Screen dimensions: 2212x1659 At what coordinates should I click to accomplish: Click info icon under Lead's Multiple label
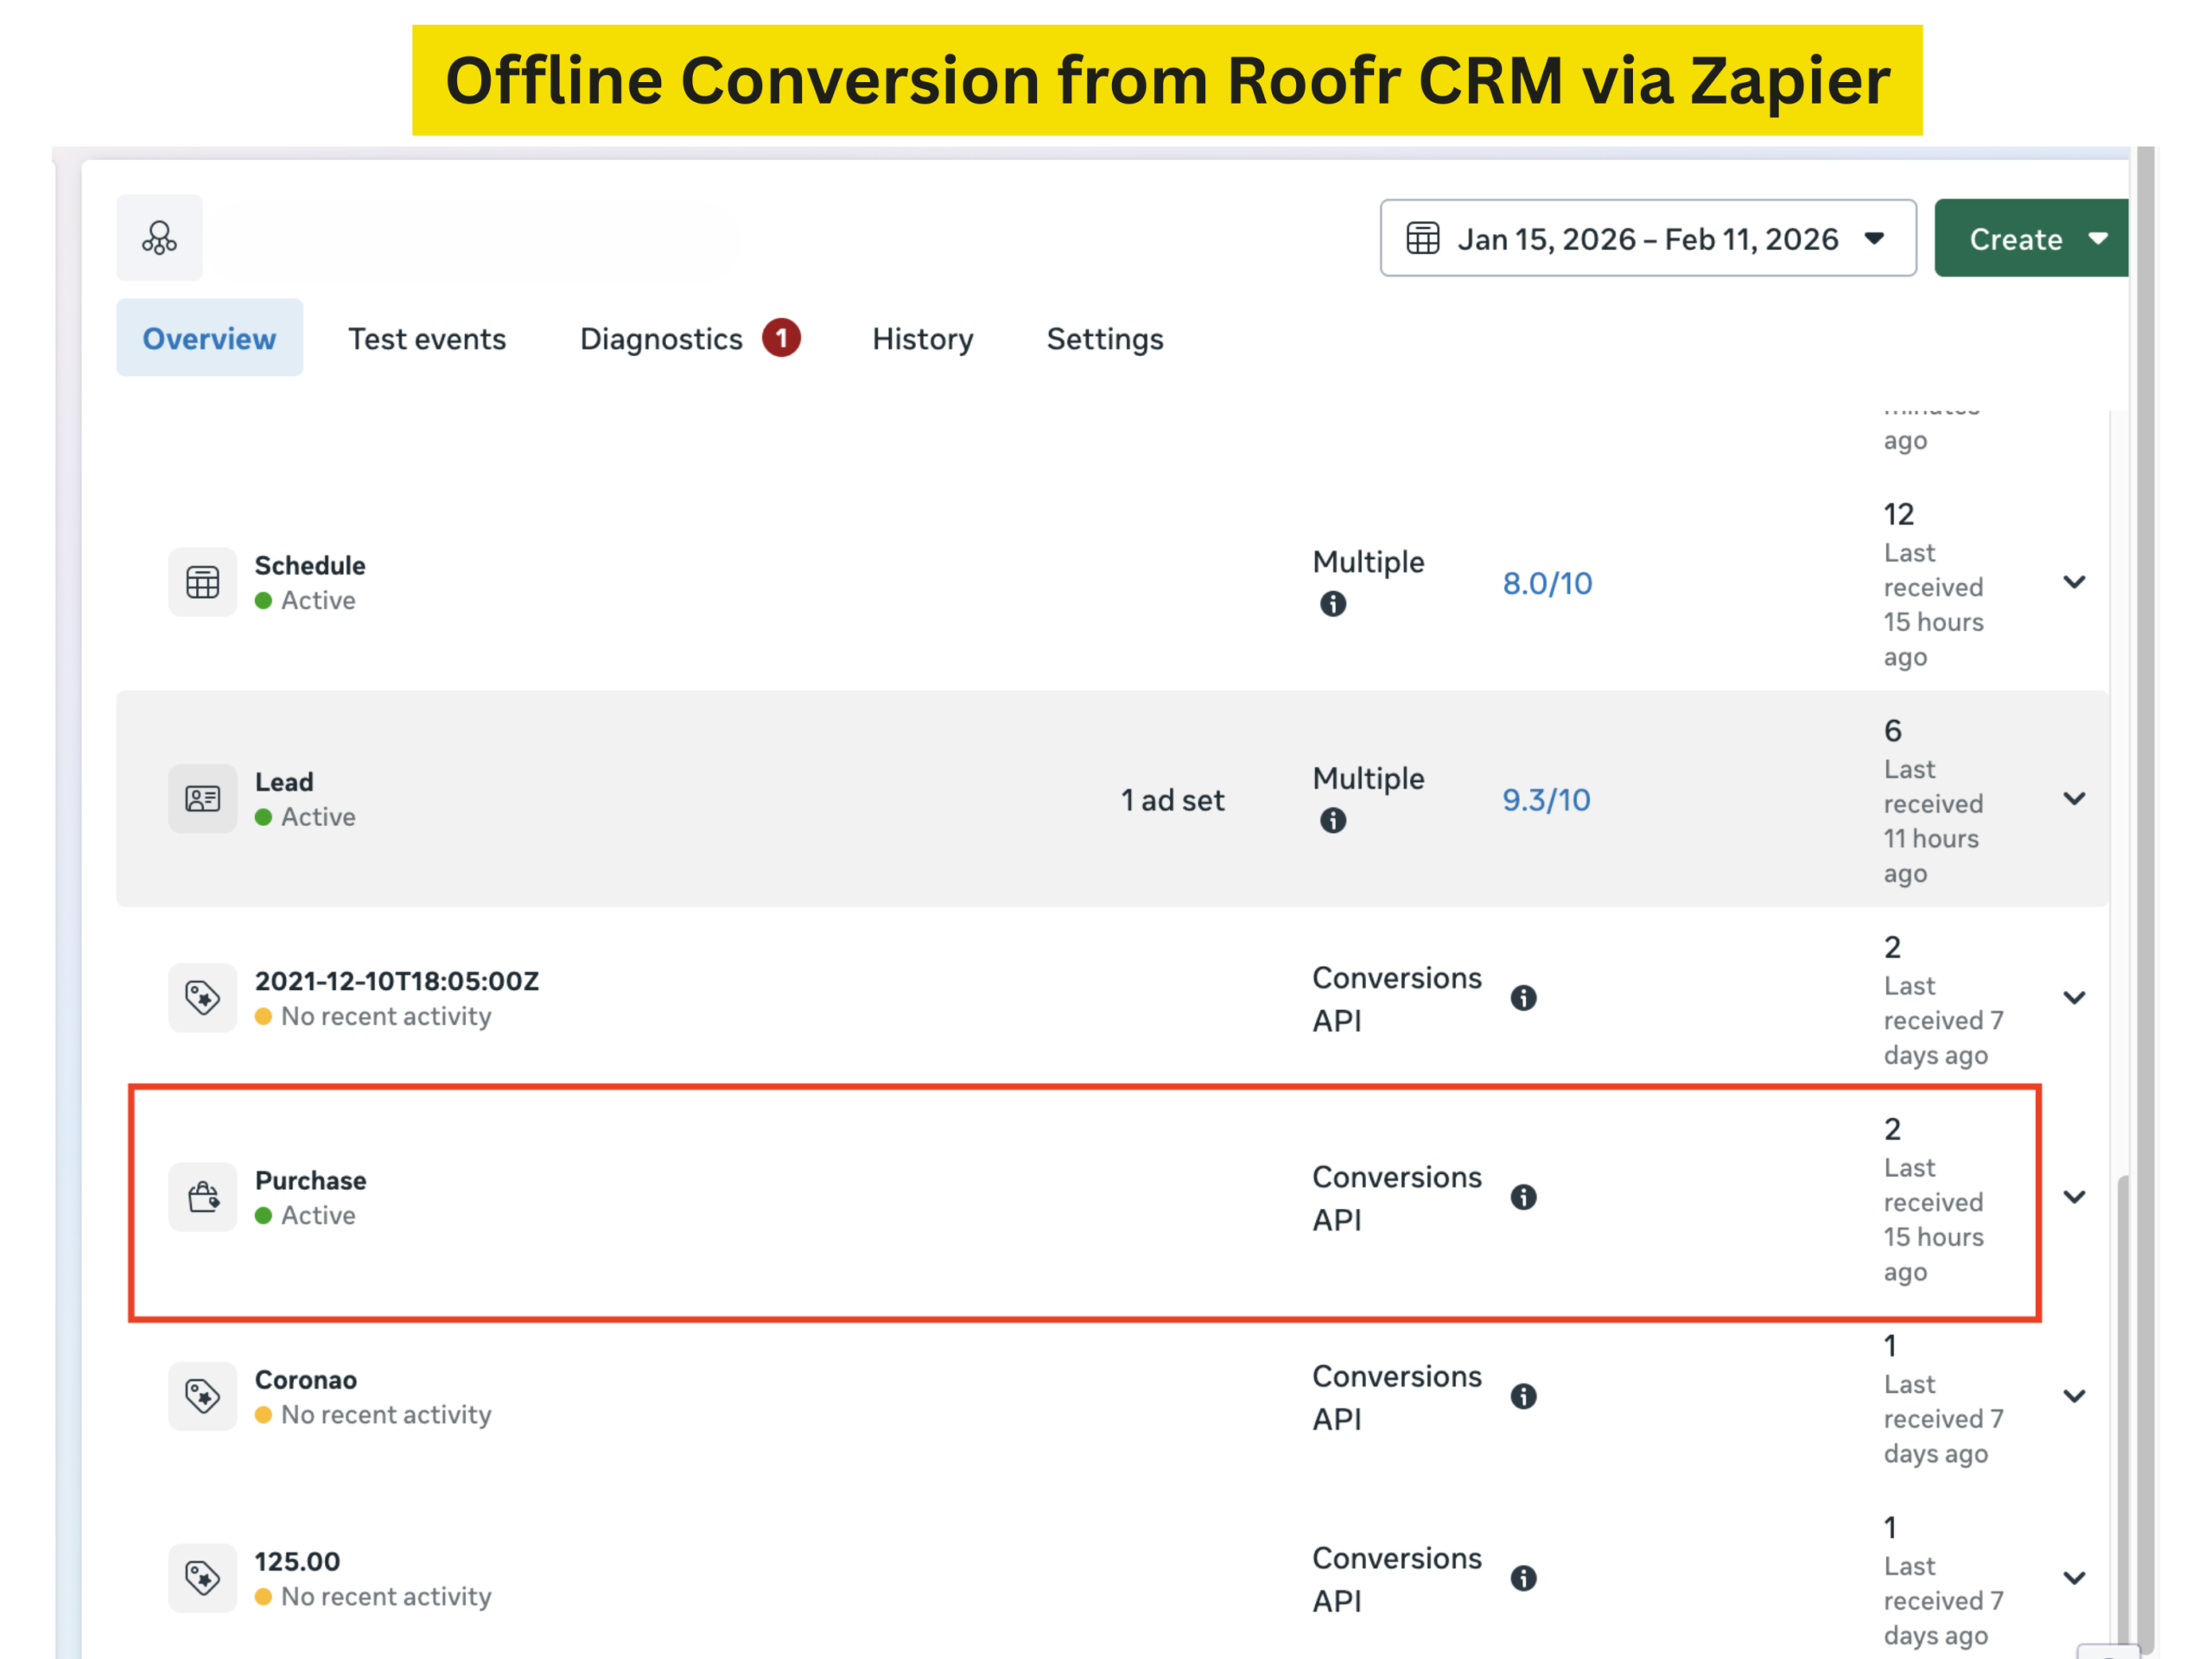tap(1333, 821)
